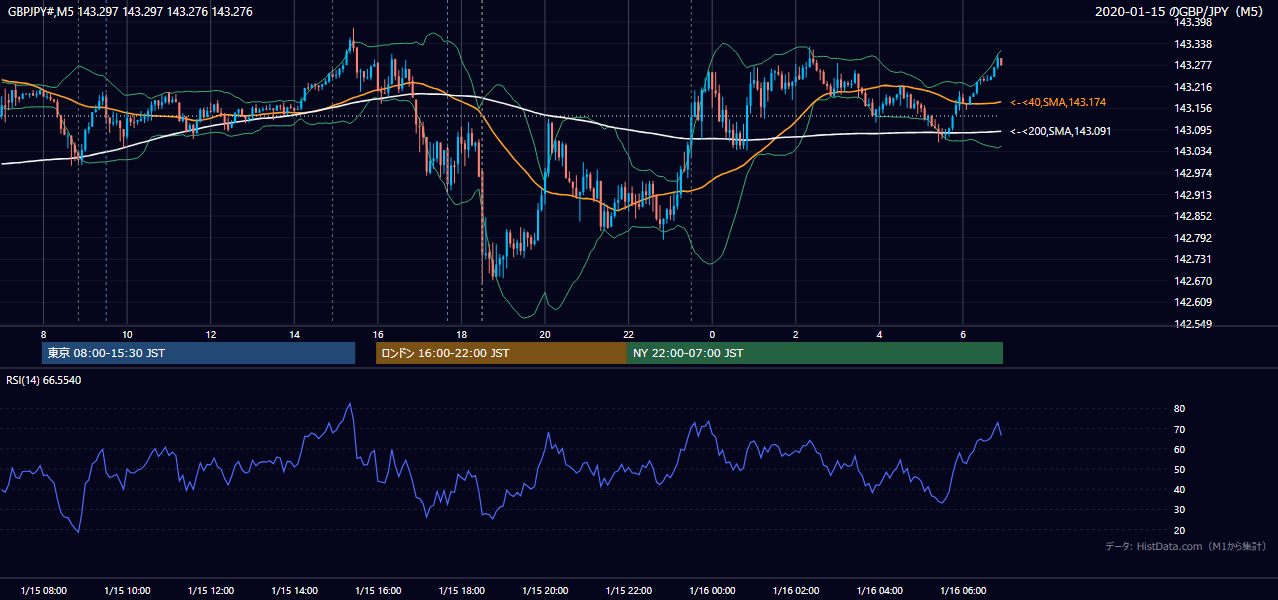This screenshot has height=600, width=1278.
Task: Click hour tick 12 under price chart
Action: coord(210,334)
